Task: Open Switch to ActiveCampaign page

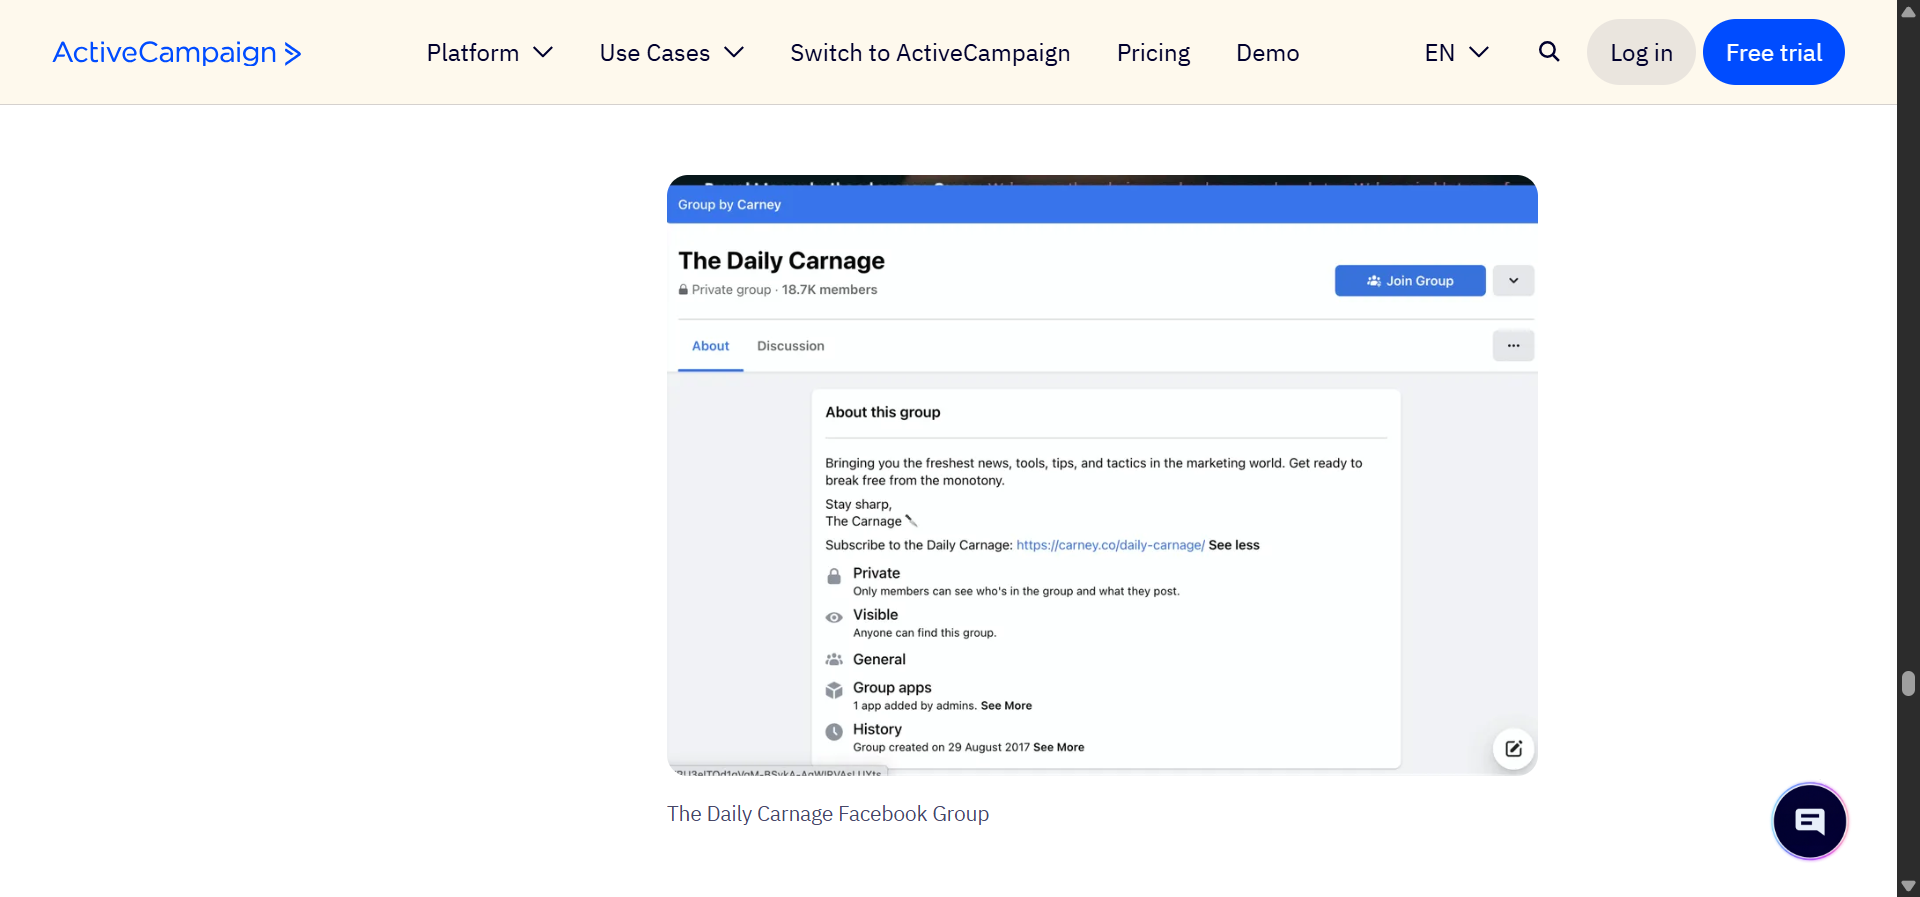Action: pos(930,53)
